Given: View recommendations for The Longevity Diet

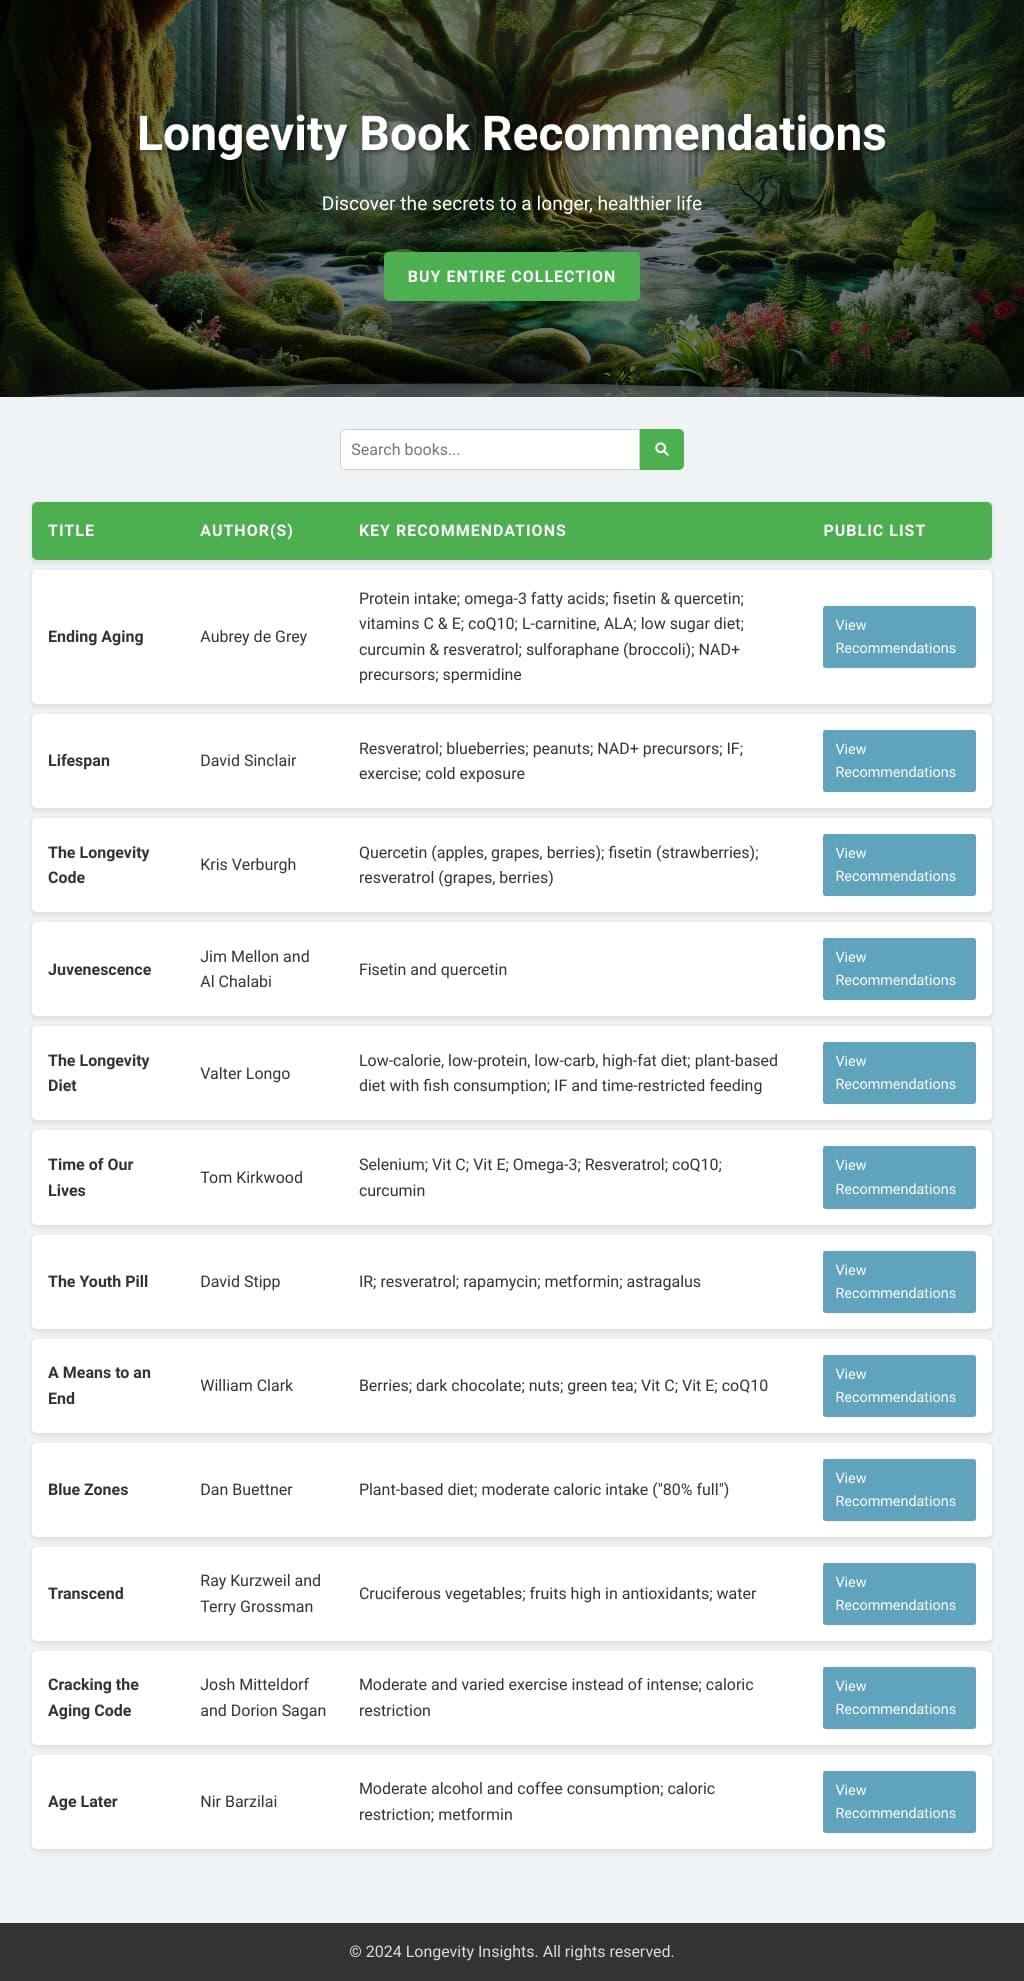Looking at the screenshot, I should pos(898,1072).
